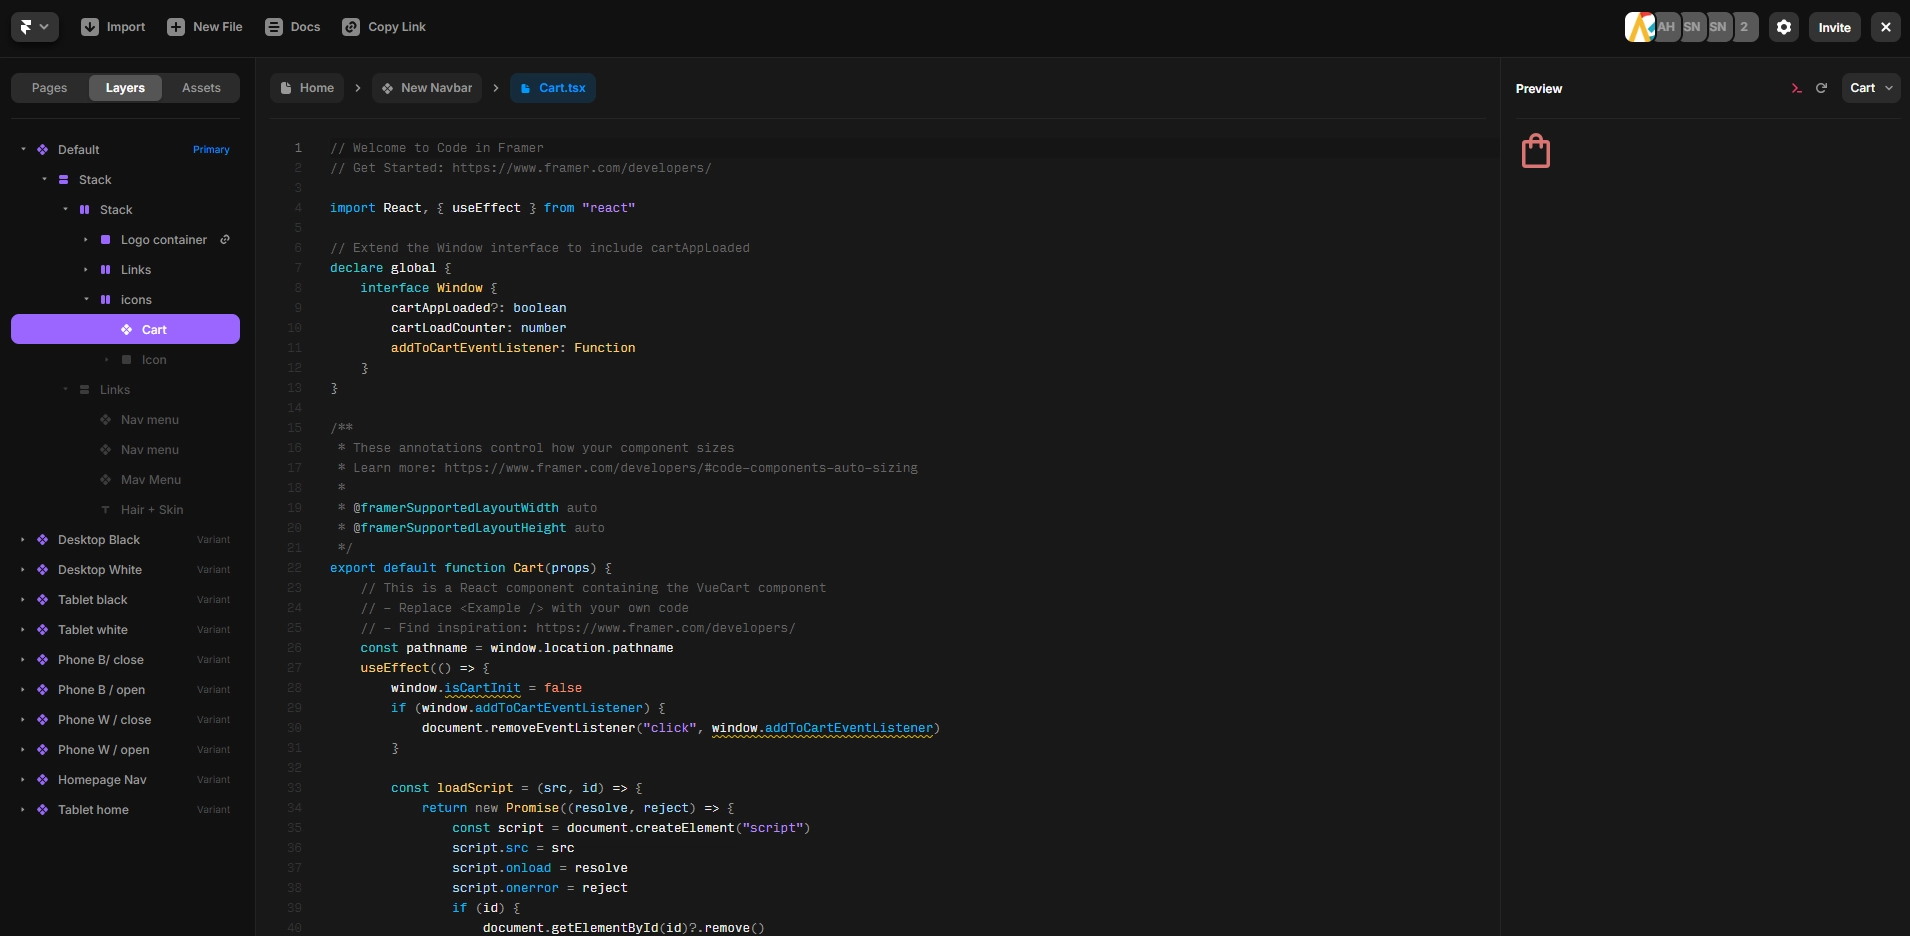Go to Home in breadcrumb
1910x936 pixels.
click(x=307, y=88)
